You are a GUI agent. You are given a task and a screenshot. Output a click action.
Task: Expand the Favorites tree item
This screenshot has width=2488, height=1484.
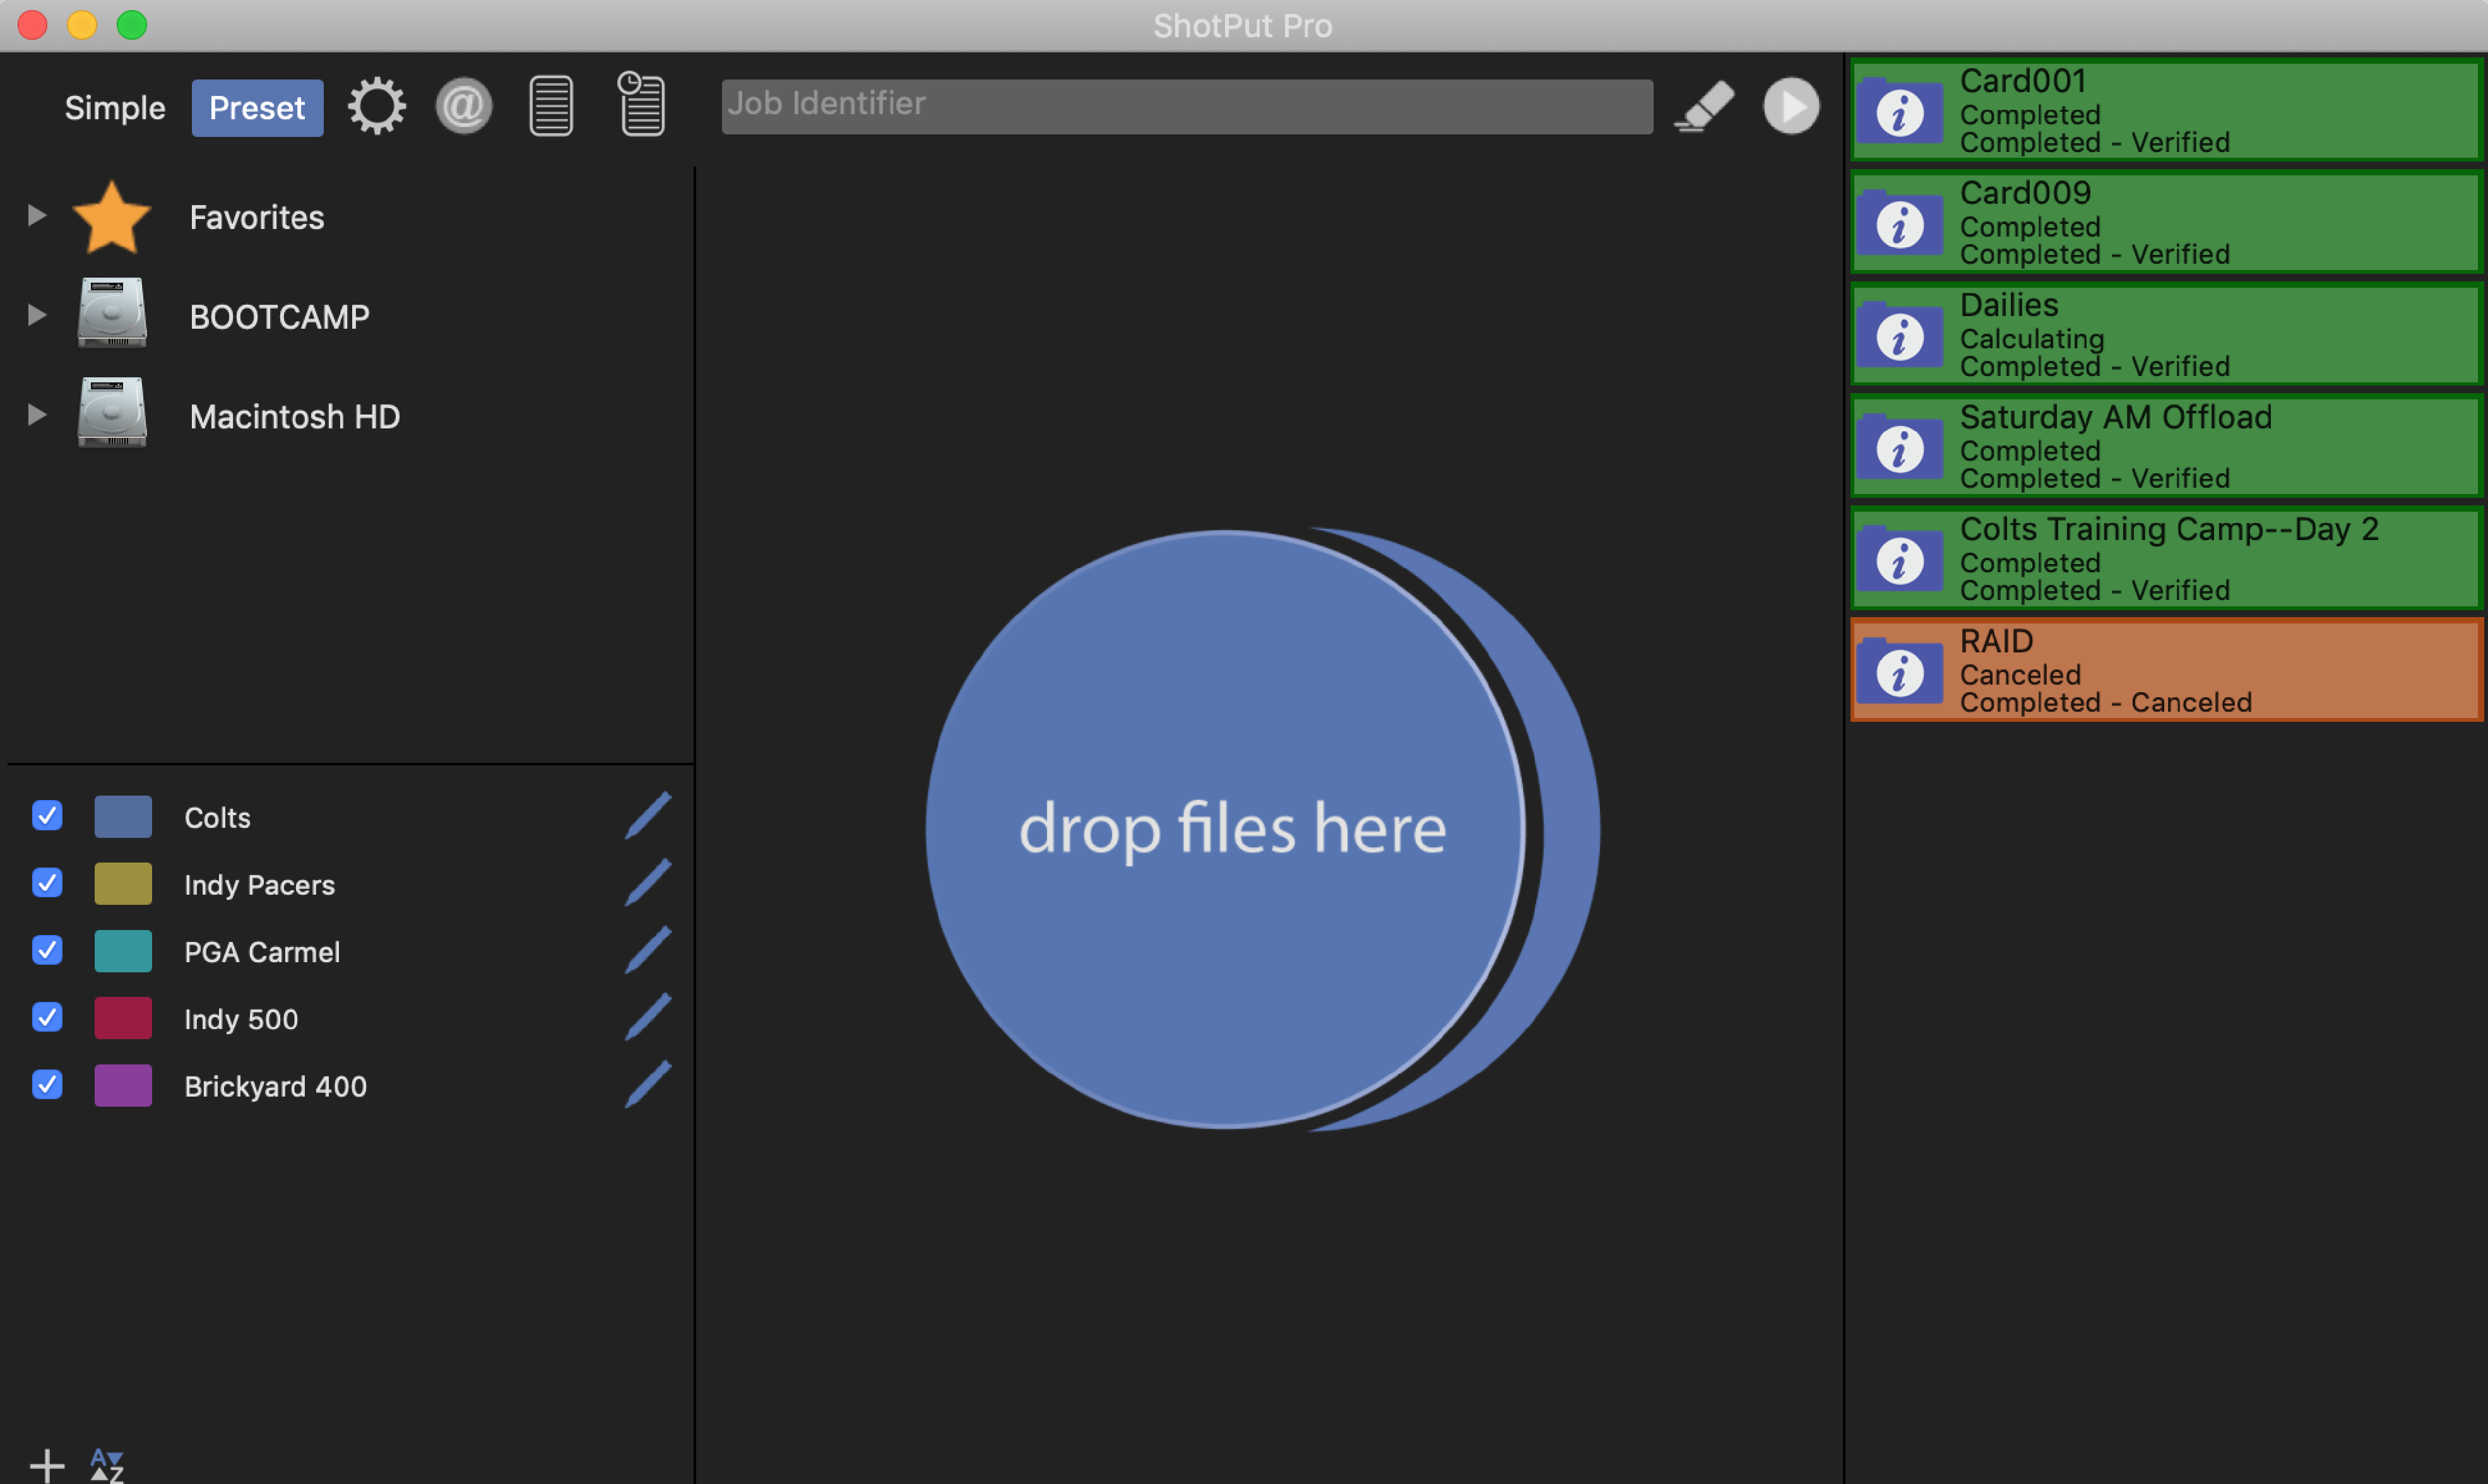click(37, 215)
